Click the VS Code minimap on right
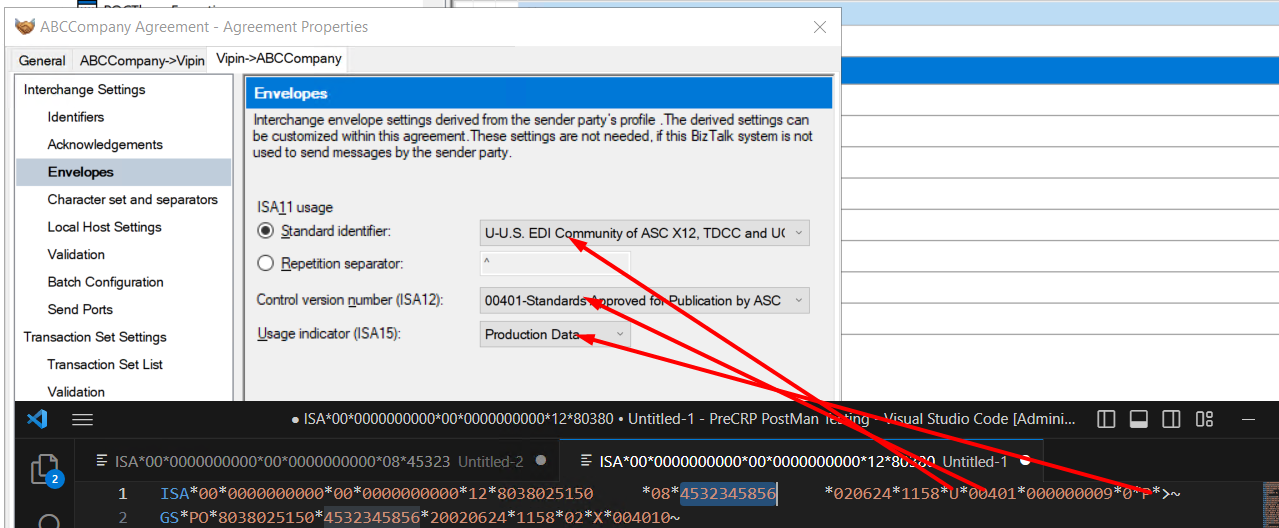 coord(1271,506)
